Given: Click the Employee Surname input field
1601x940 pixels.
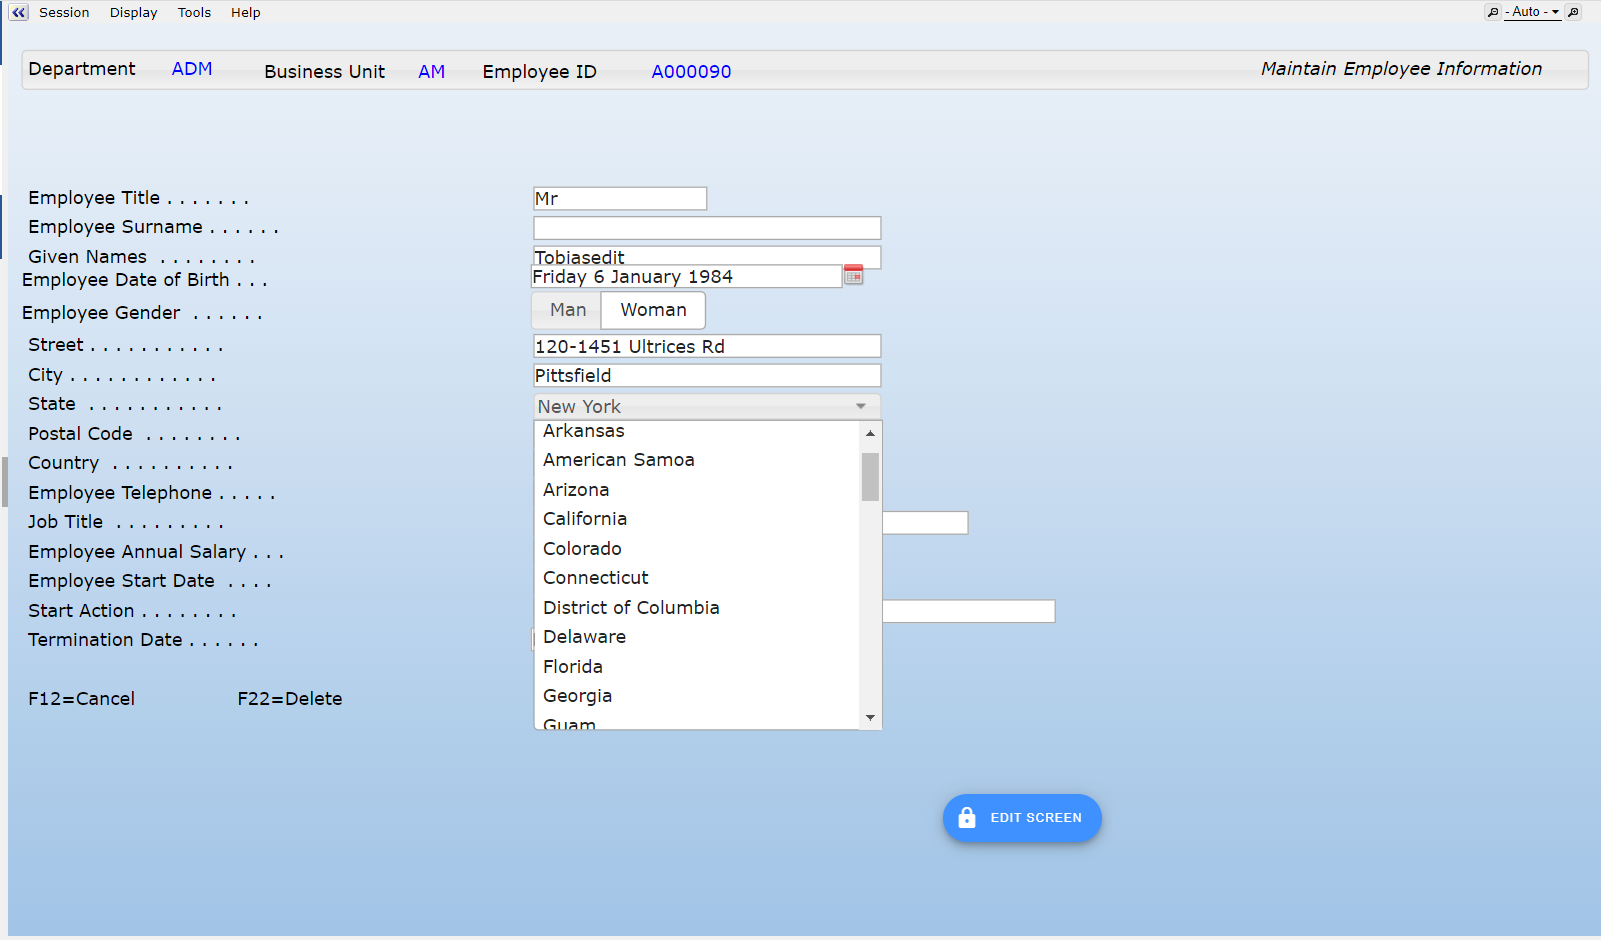Looking at the screenshot, I should pos(707,228).
